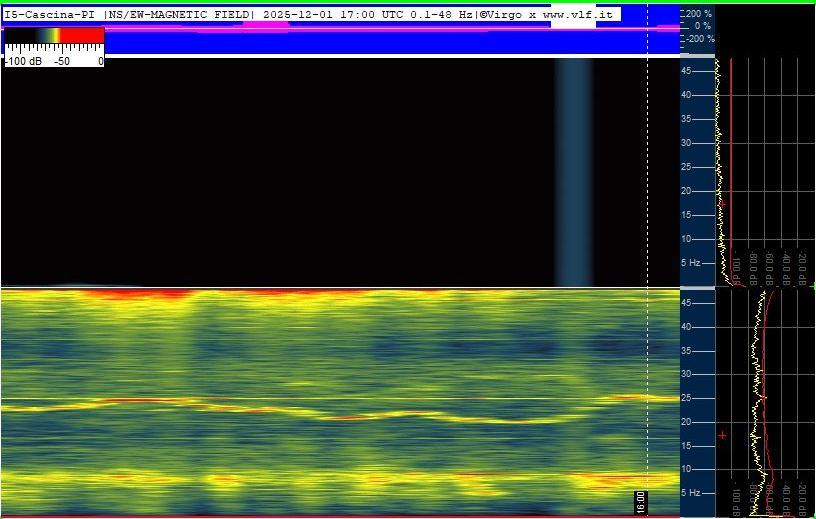This screenshot has height=519, width=816.
Task: Click the green plus marker at right edge
Action: coord(812,286)
